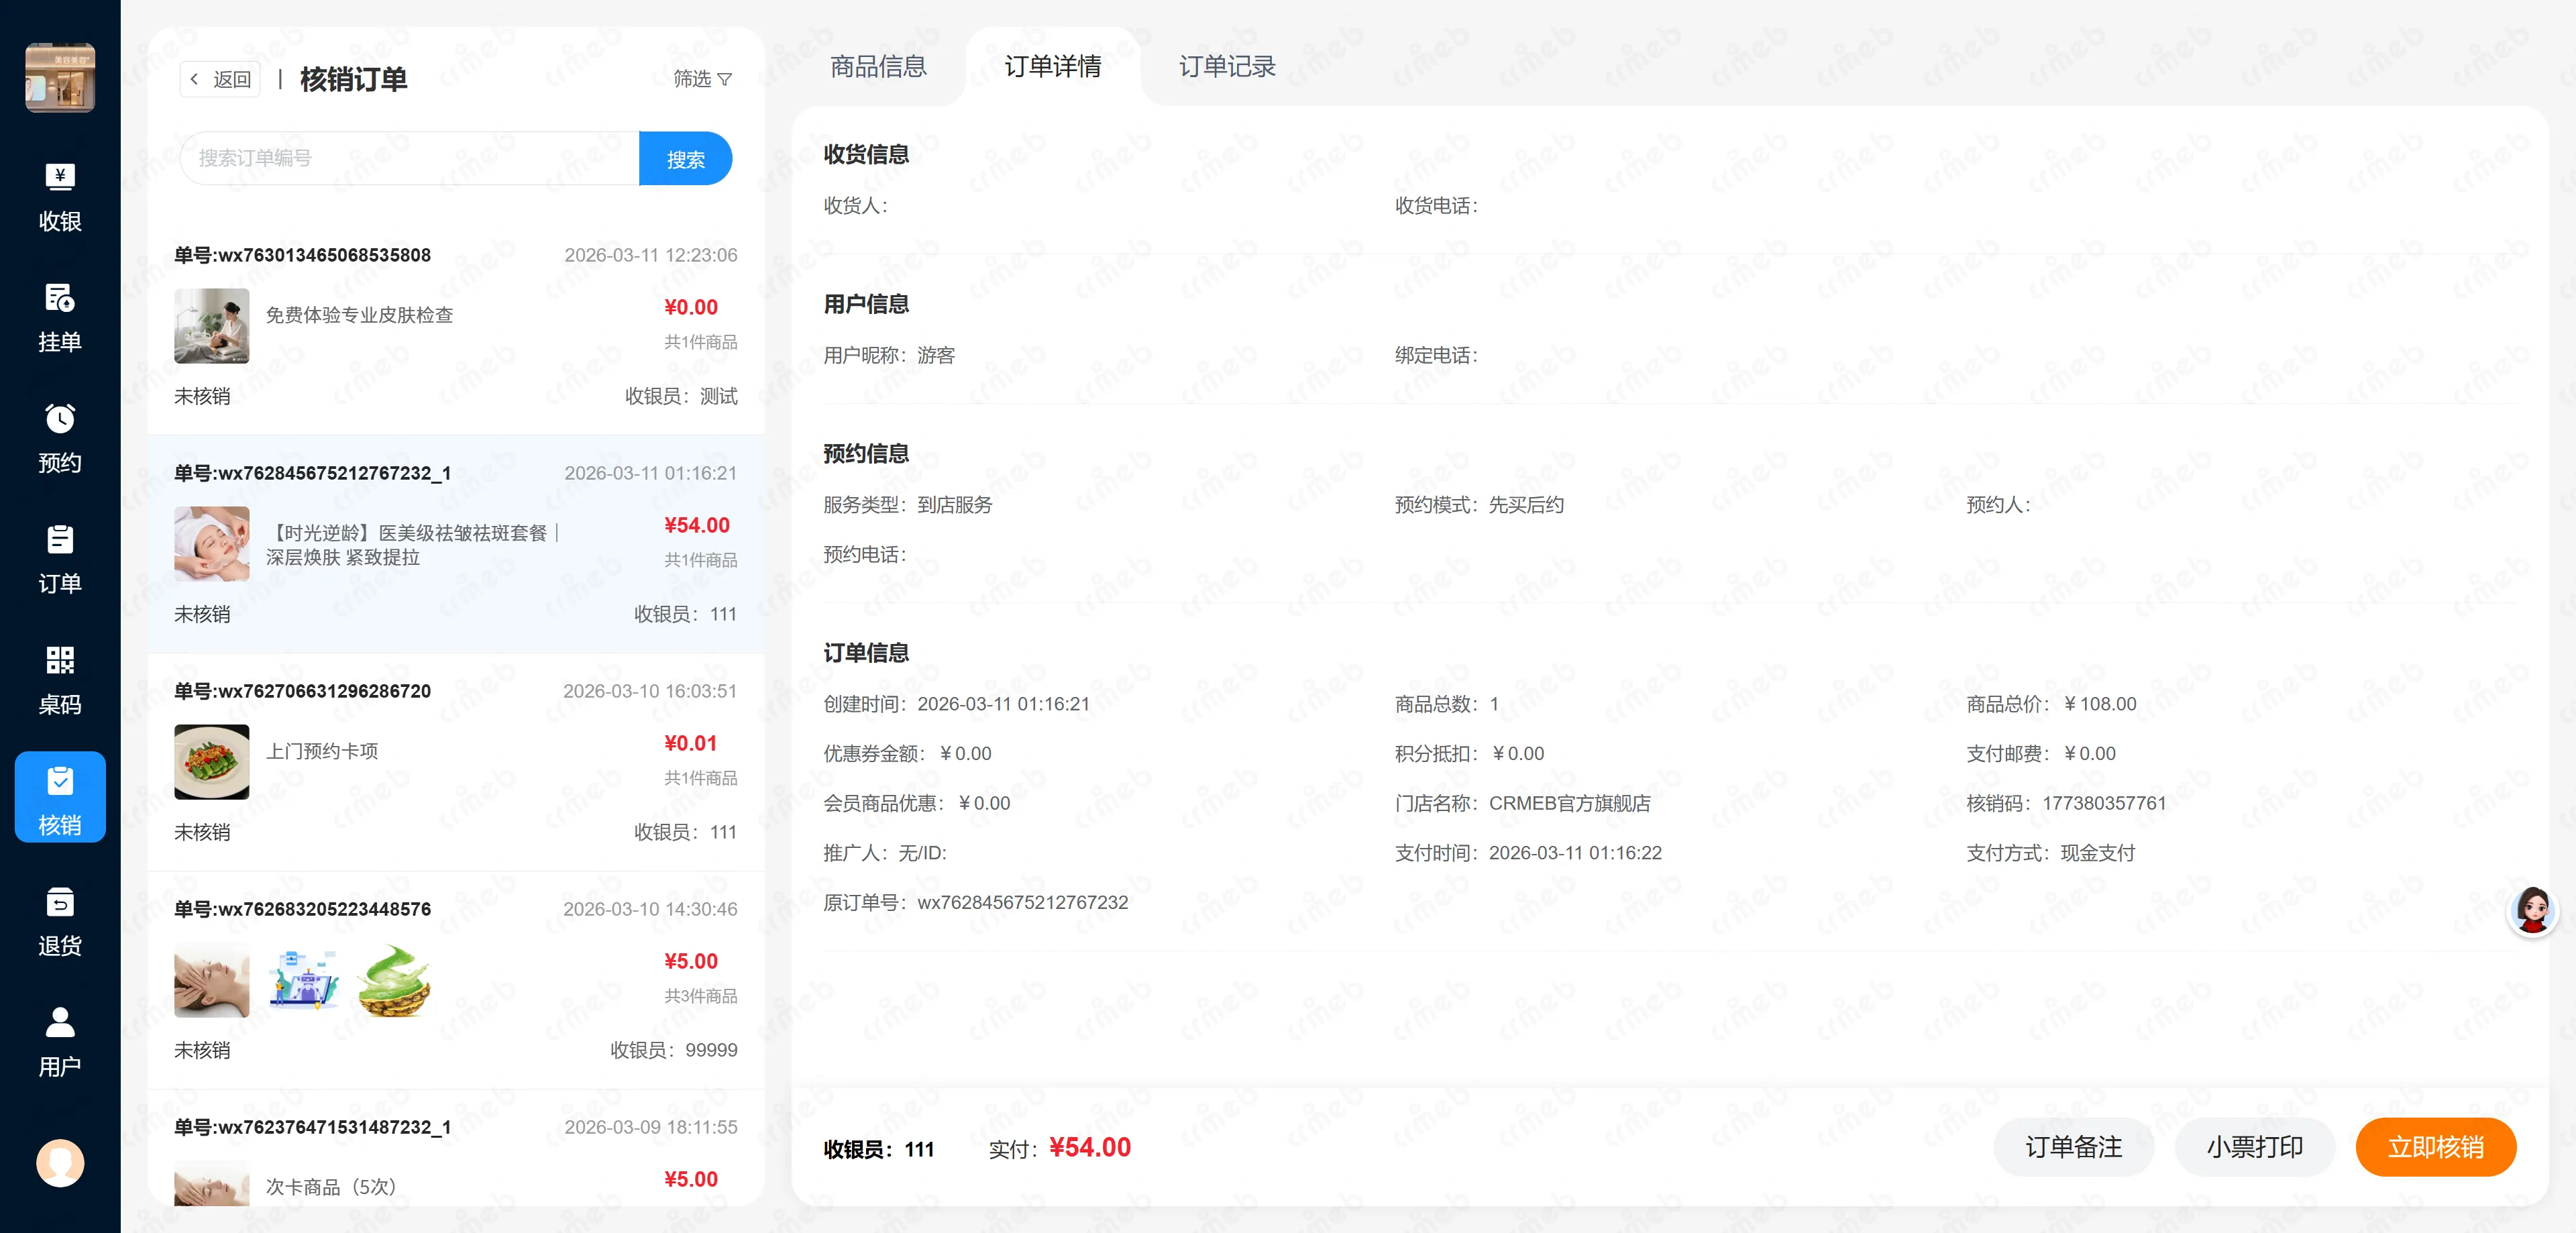Select order wx762845675212767232_1
2576x1233 pixels.
pos(456,544)
